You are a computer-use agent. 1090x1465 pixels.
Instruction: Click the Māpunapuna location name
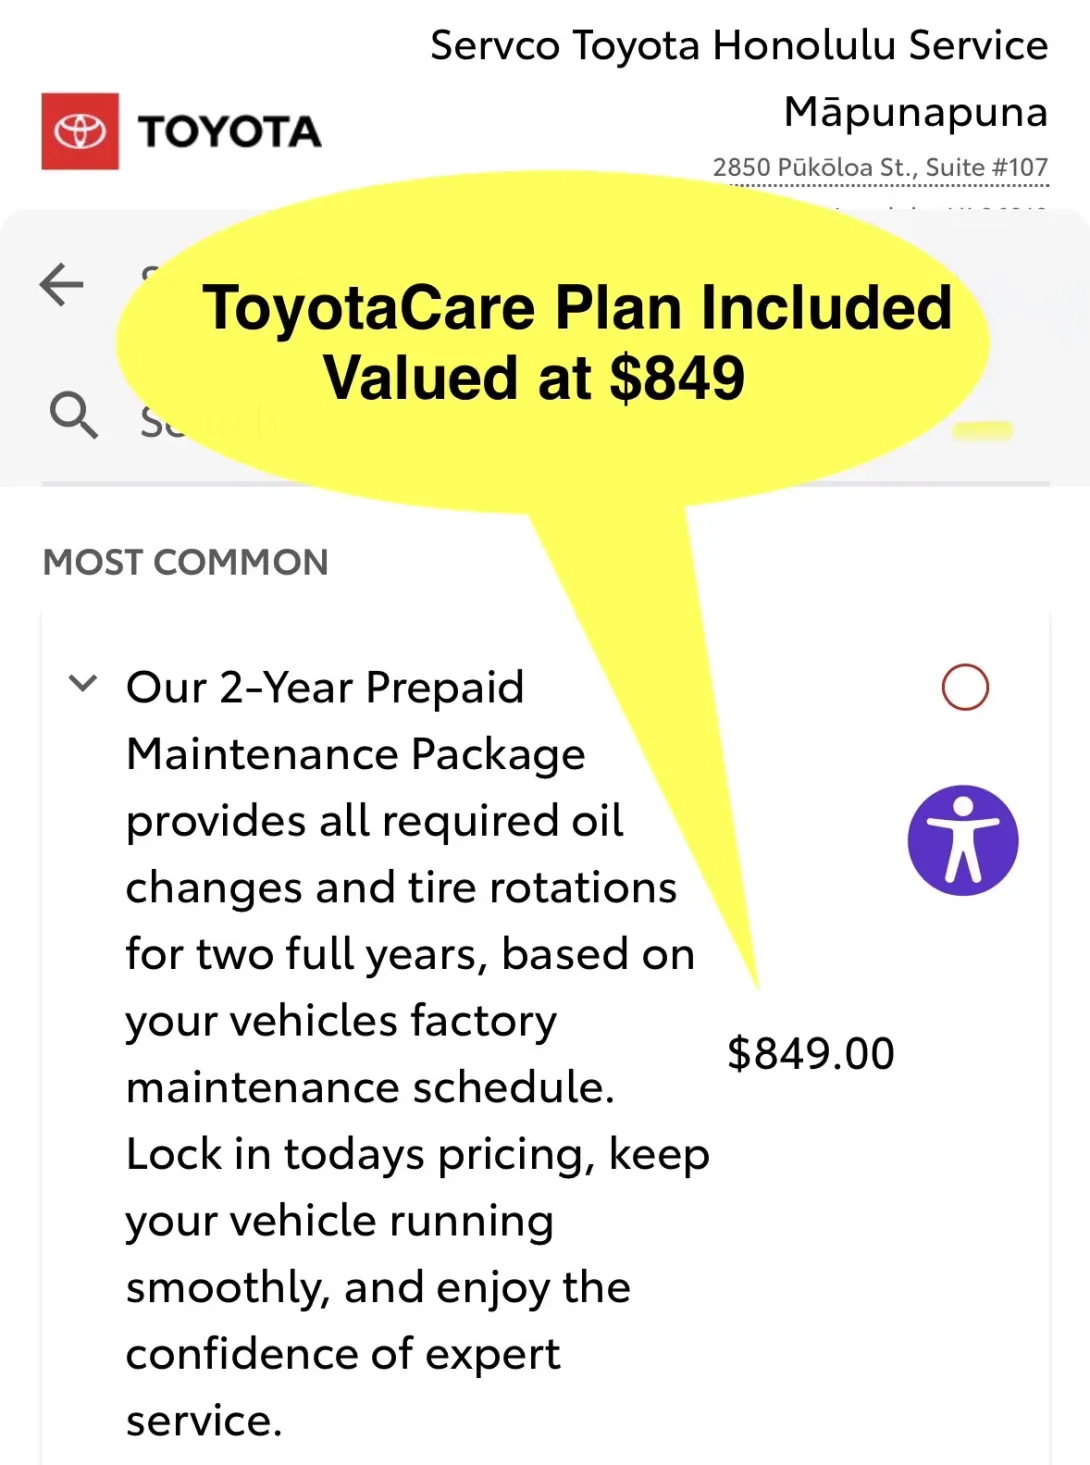915,112
